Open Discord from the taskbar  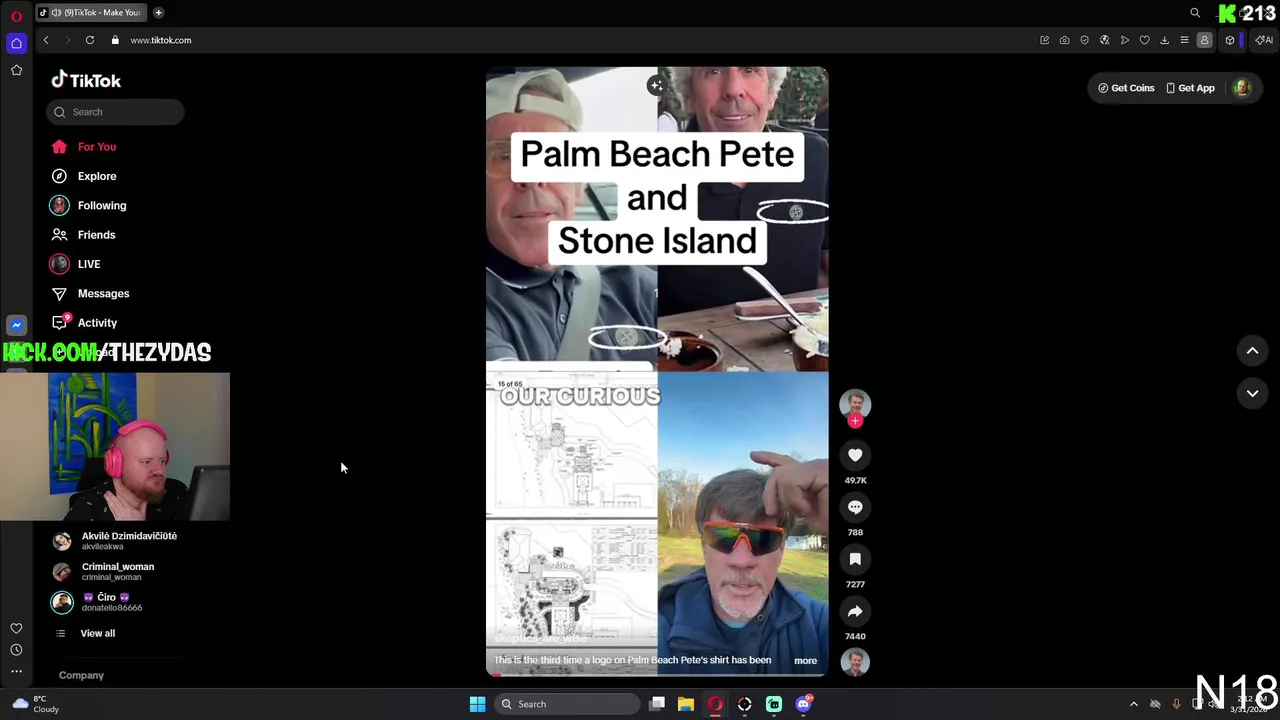(803, 704)
